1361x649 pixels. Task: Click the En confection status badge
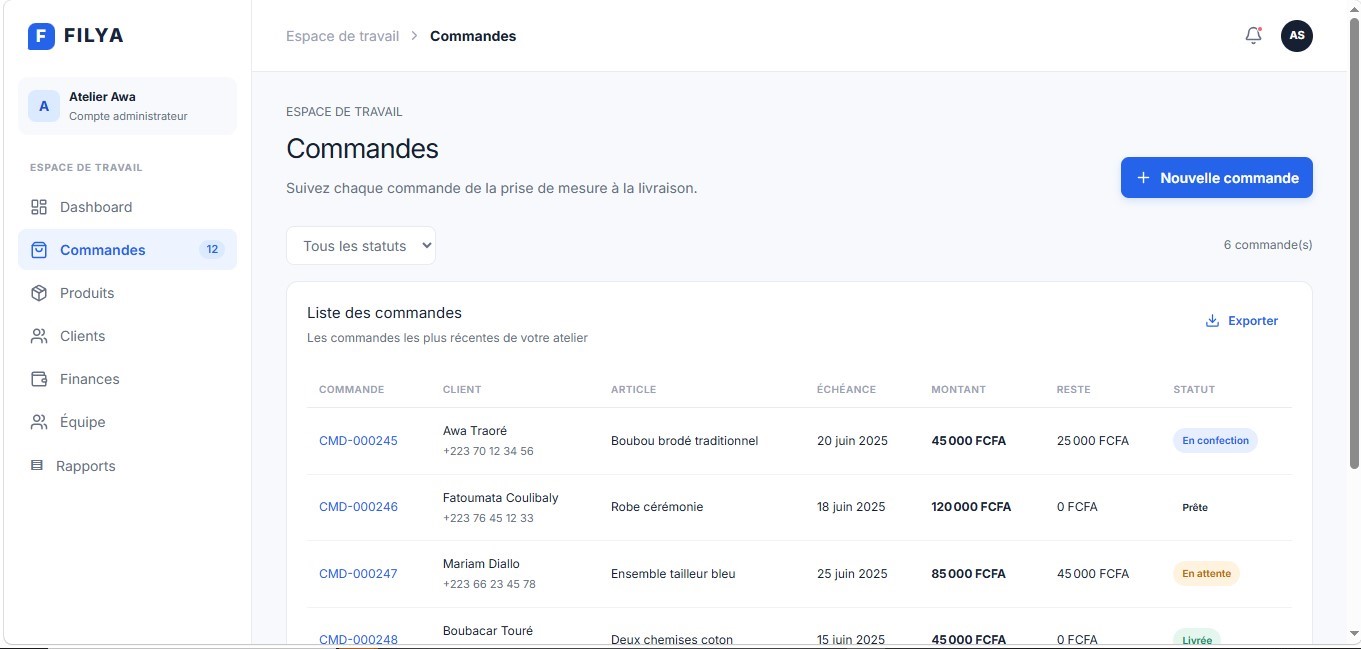pyautogui.click(x=1215, y=441)
